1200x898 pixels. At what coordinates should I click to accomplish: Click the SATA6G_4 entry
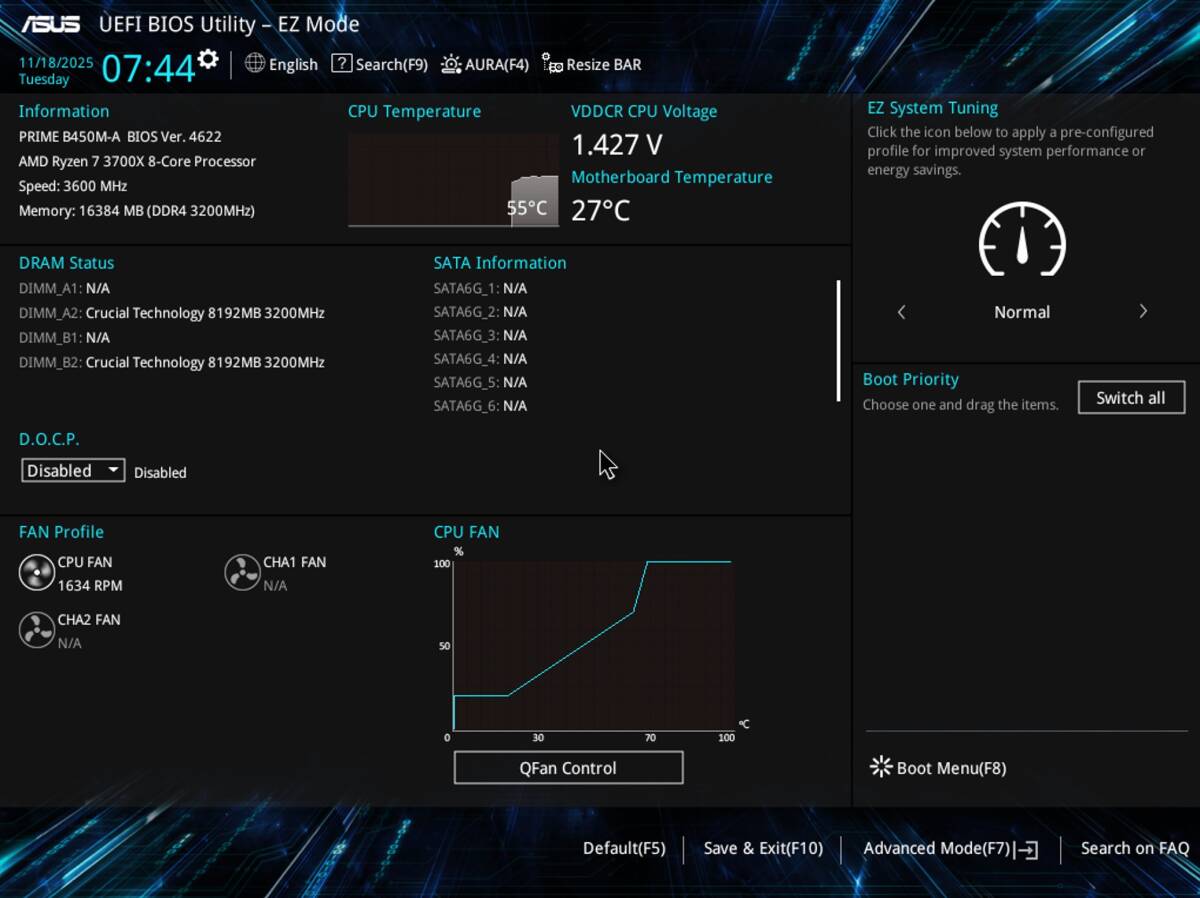coord(480,359)
